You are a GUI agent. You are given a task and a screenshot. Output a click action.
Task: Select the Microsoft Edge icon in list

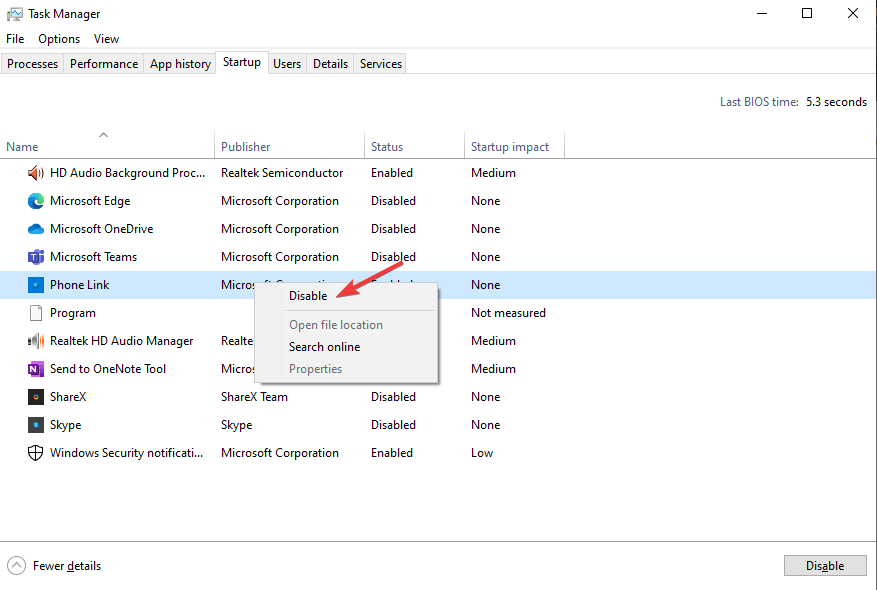coord(36,201)
